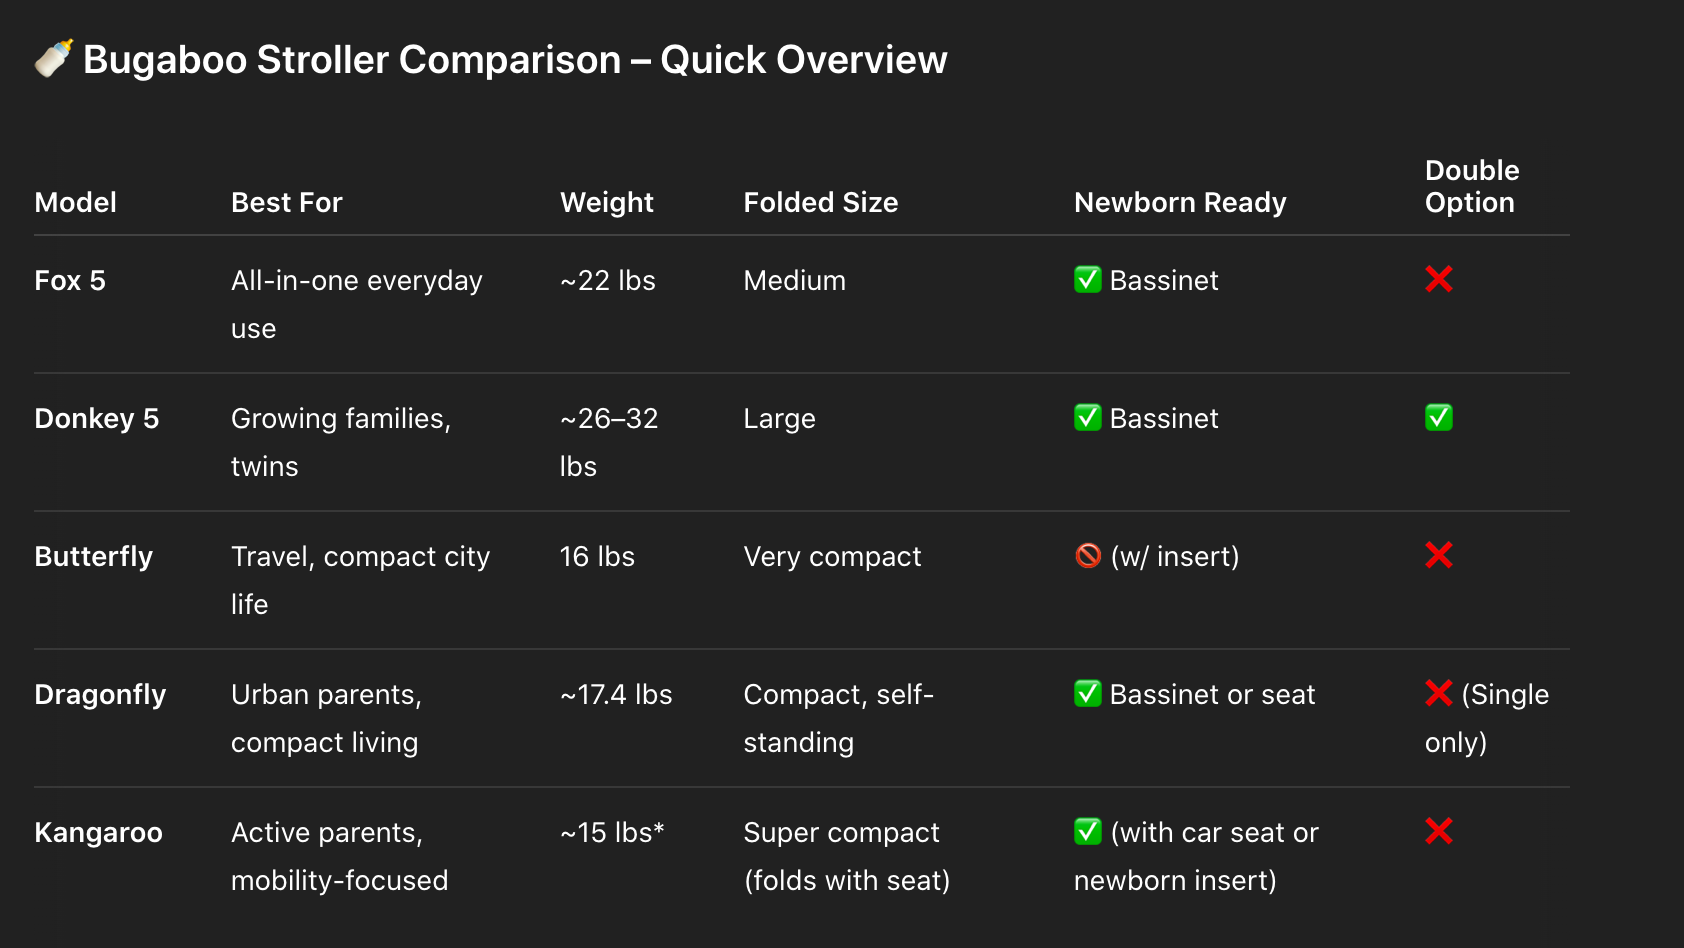
Task: Click Donkey 5's Bassinet green checkmark
Action: pos(1087,418)
